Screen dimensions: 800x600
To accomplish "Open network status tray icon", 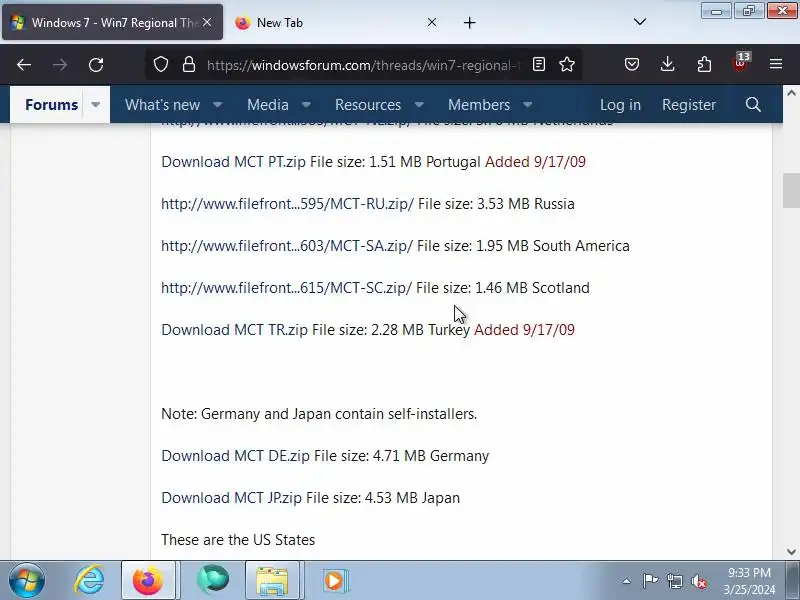I will pos(674,581).
